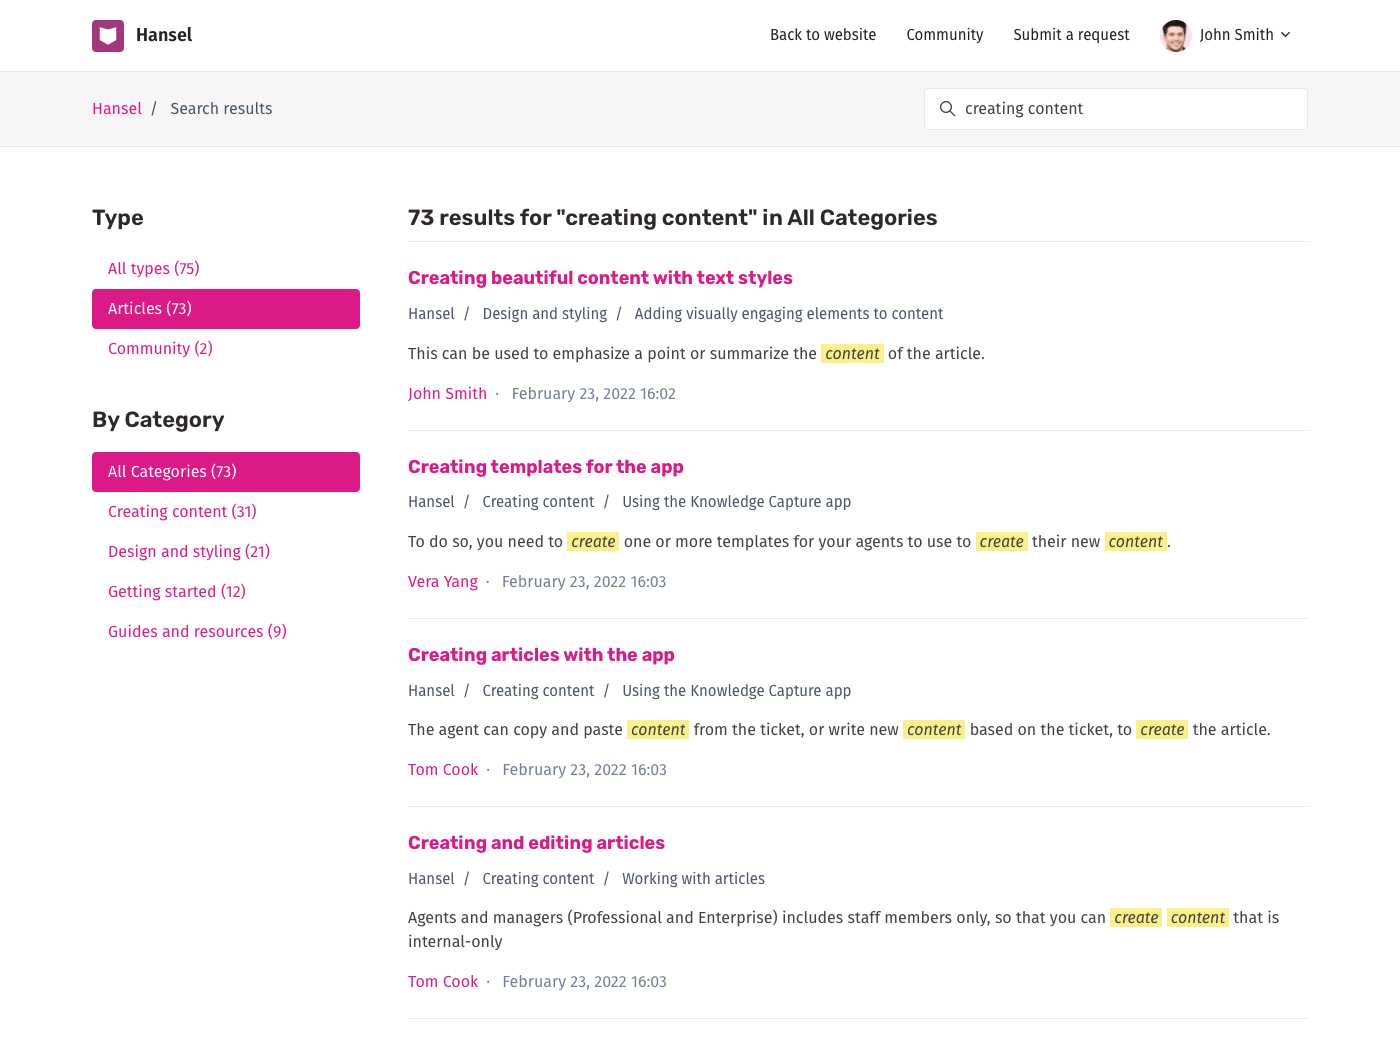Filter by Getting started (12) category
The image size is (1400, 1040).
177,592
